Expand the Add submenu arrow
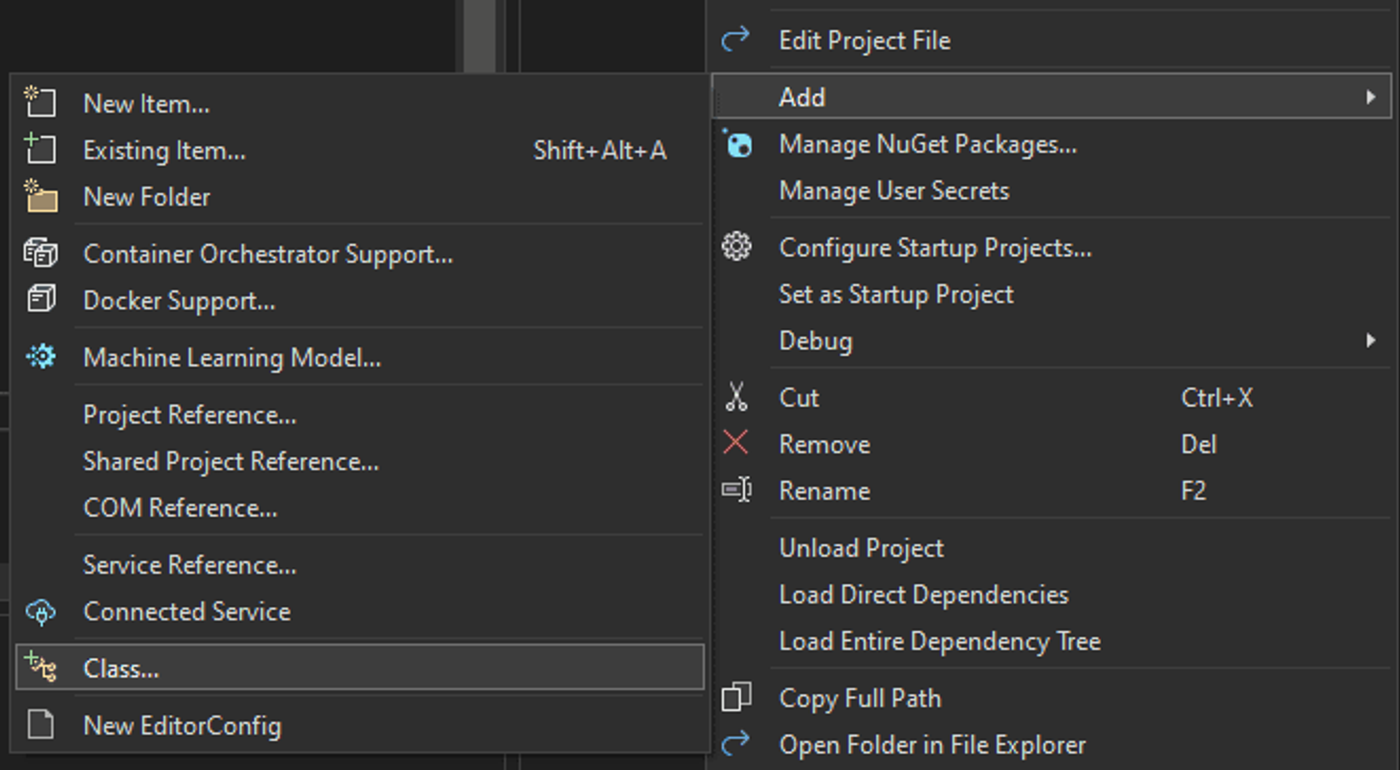The image size is (1400, 770). coord(1370,97)
